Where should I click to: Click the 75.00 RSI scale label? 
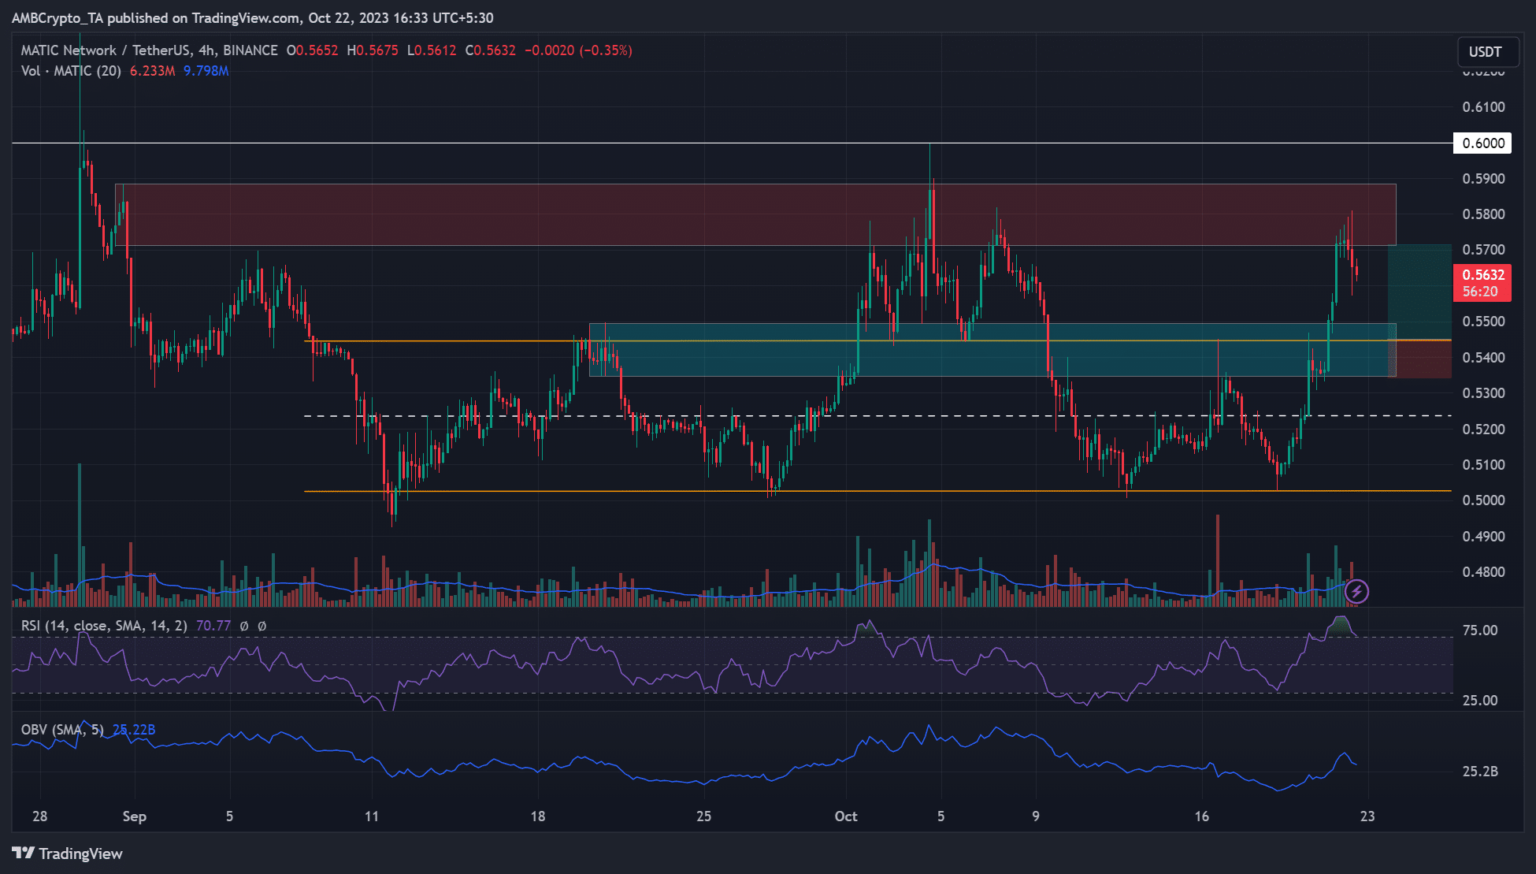1480,630
